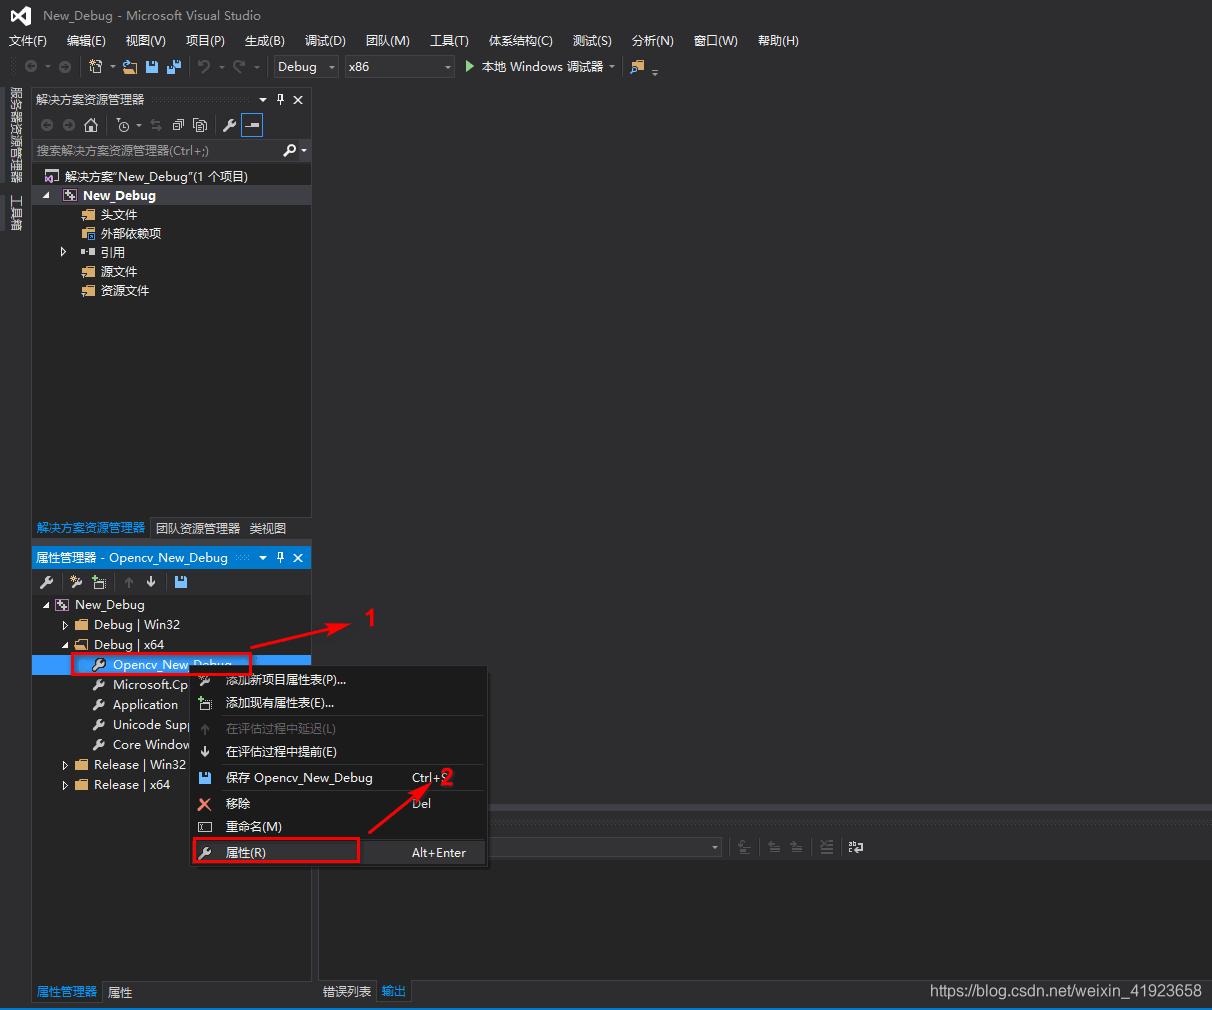Collapse Debug | x64 configuration node
The image size is (1212, 1010).
click(x=65, y=645)
